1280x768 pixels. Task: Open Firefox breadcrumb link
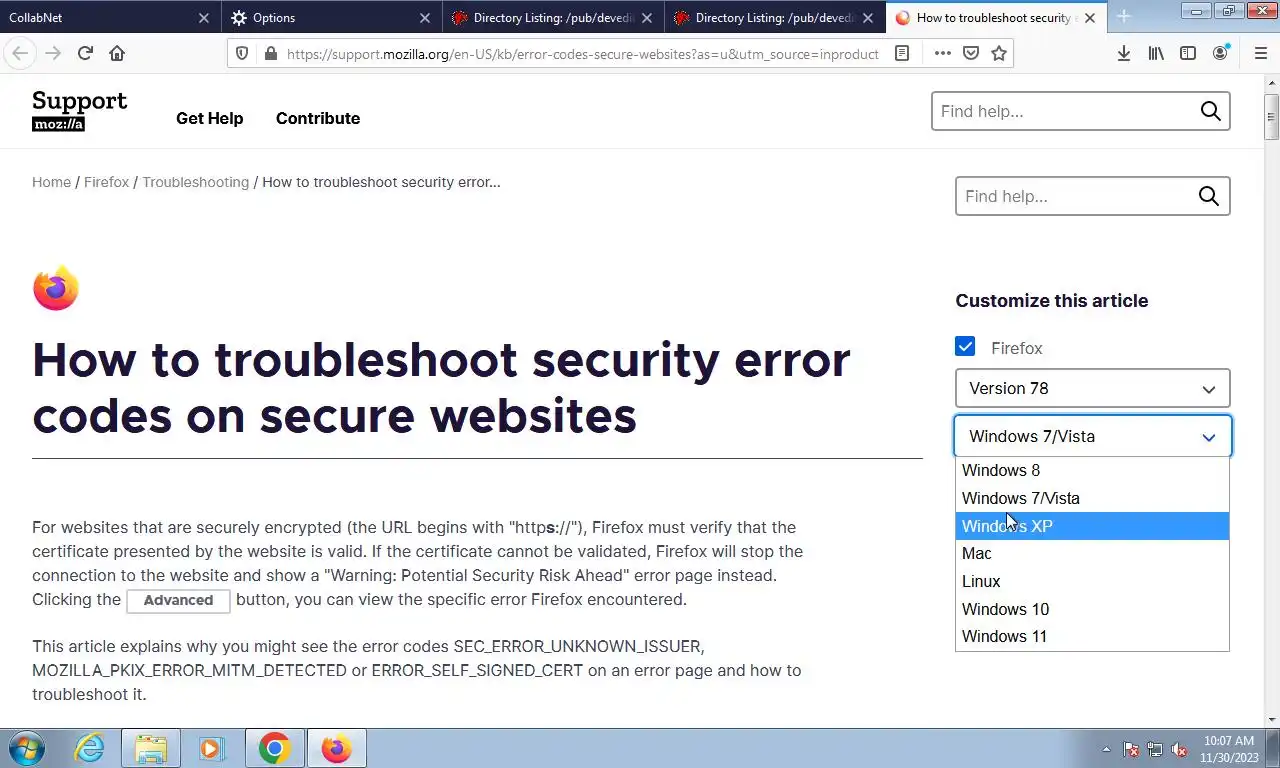tap(106, 182)
